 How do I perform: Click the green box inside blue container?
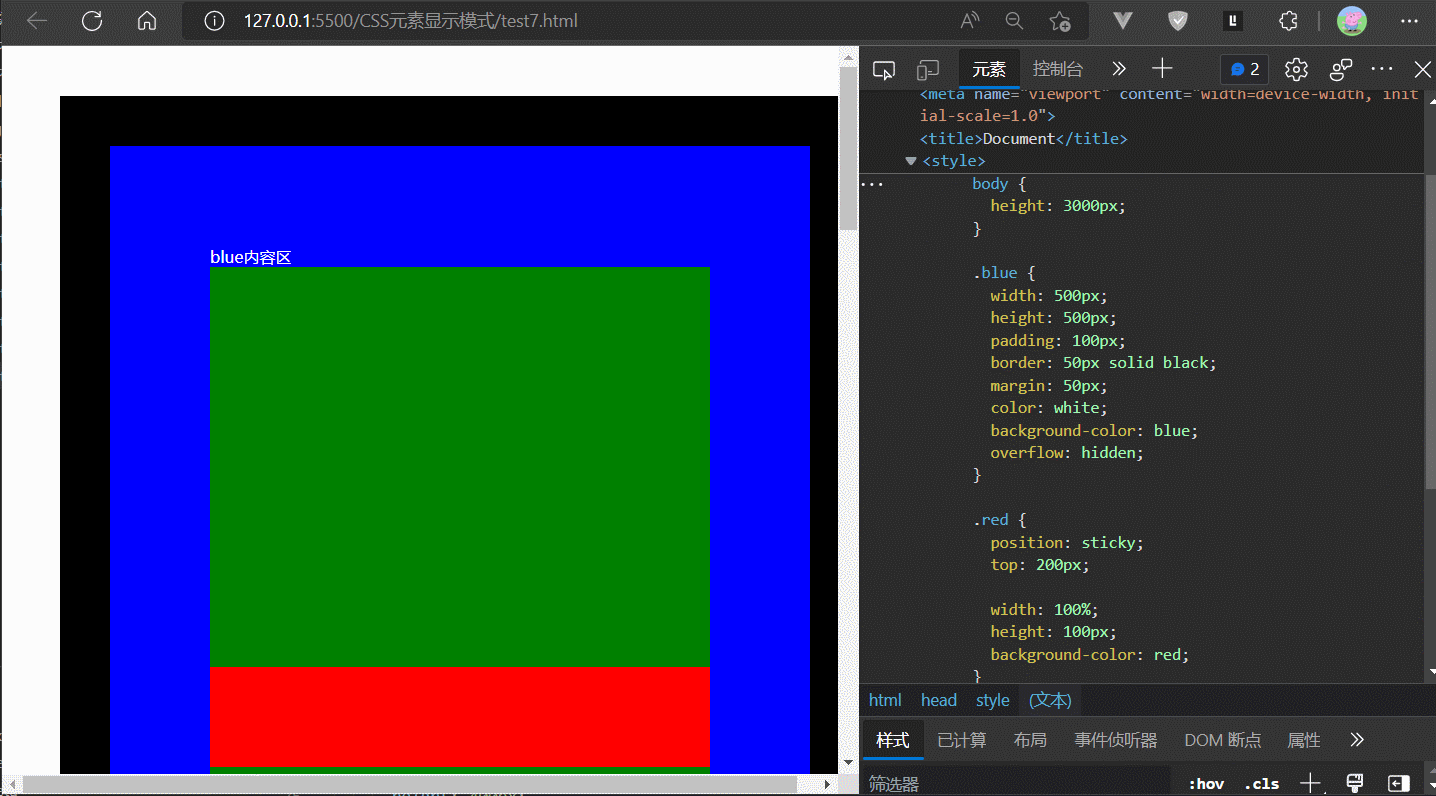(x=460, y=467)
